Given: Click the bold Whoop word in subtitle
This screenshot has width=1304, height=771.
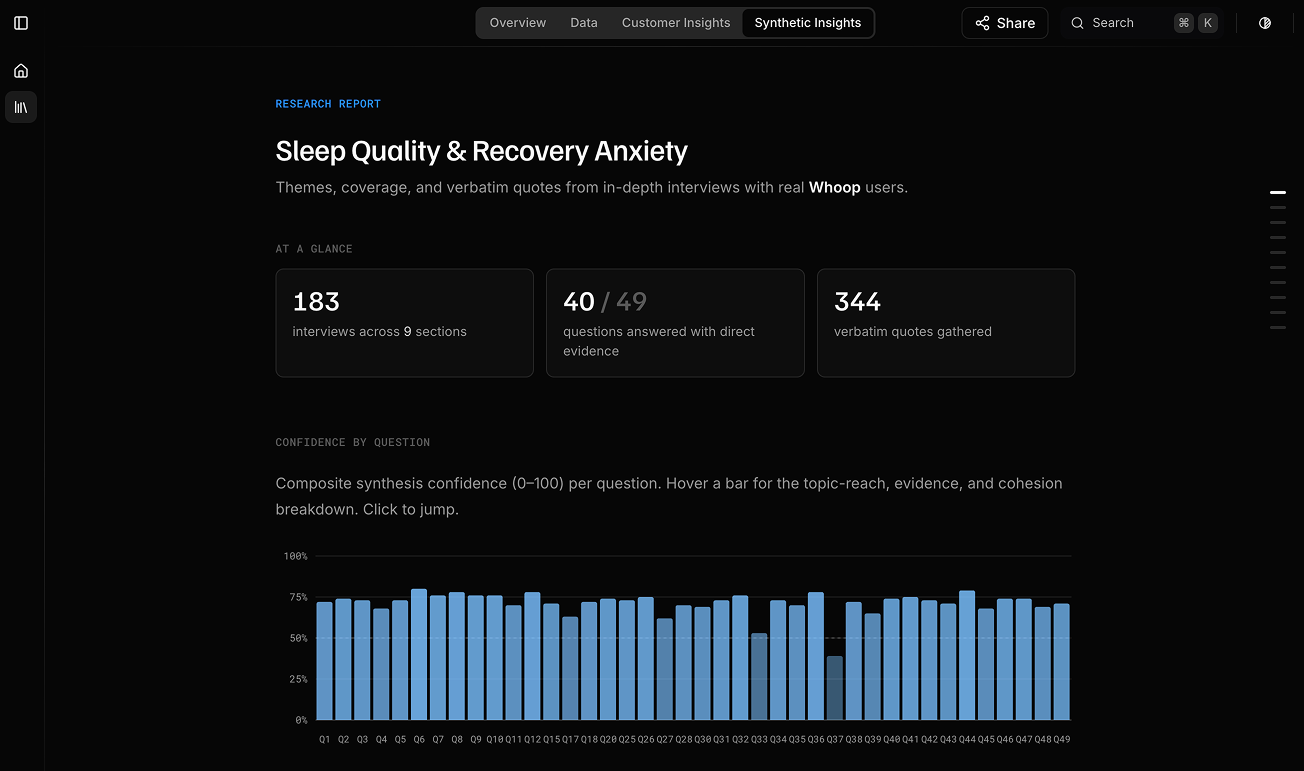Looking at the screenshot, I should coord(835,187).
